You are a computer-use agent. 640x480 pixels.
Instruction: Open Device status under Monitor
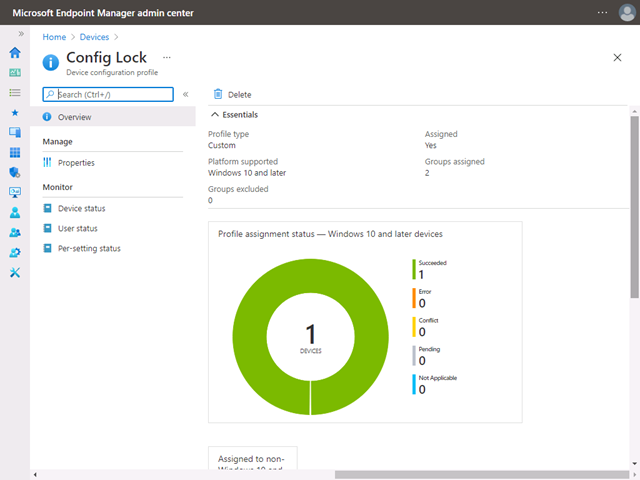point(81,208)
